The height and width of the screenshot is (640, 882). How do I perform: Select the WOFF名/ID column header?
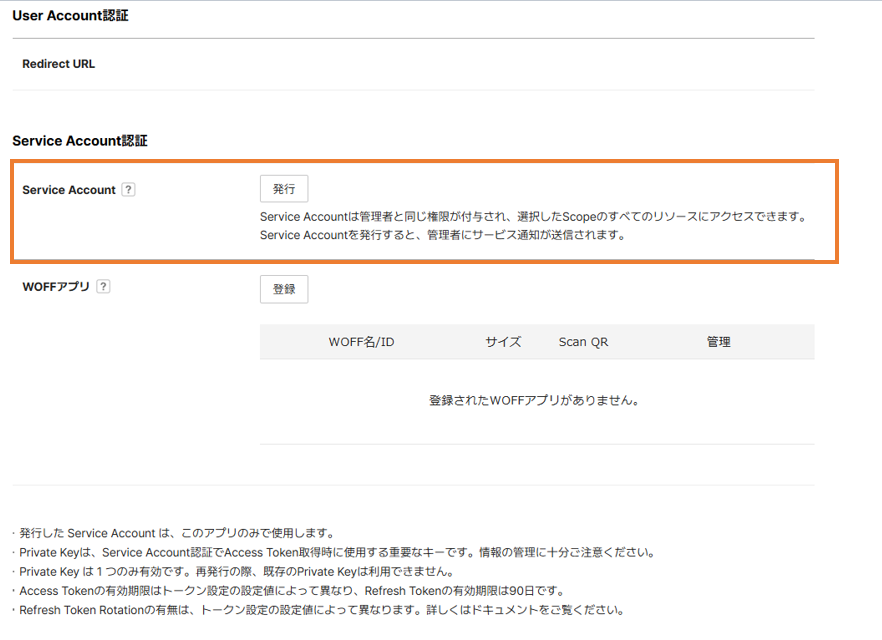point(361,342)
